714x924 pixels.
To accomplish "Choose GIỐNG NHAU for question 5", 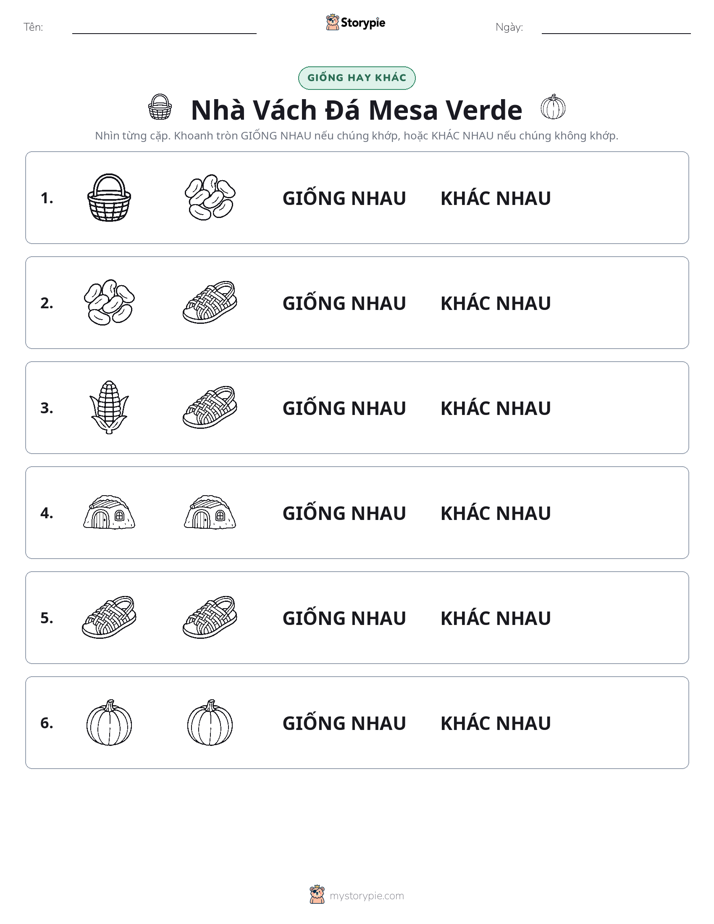I will pyautogui.click(x=344, y=618).
